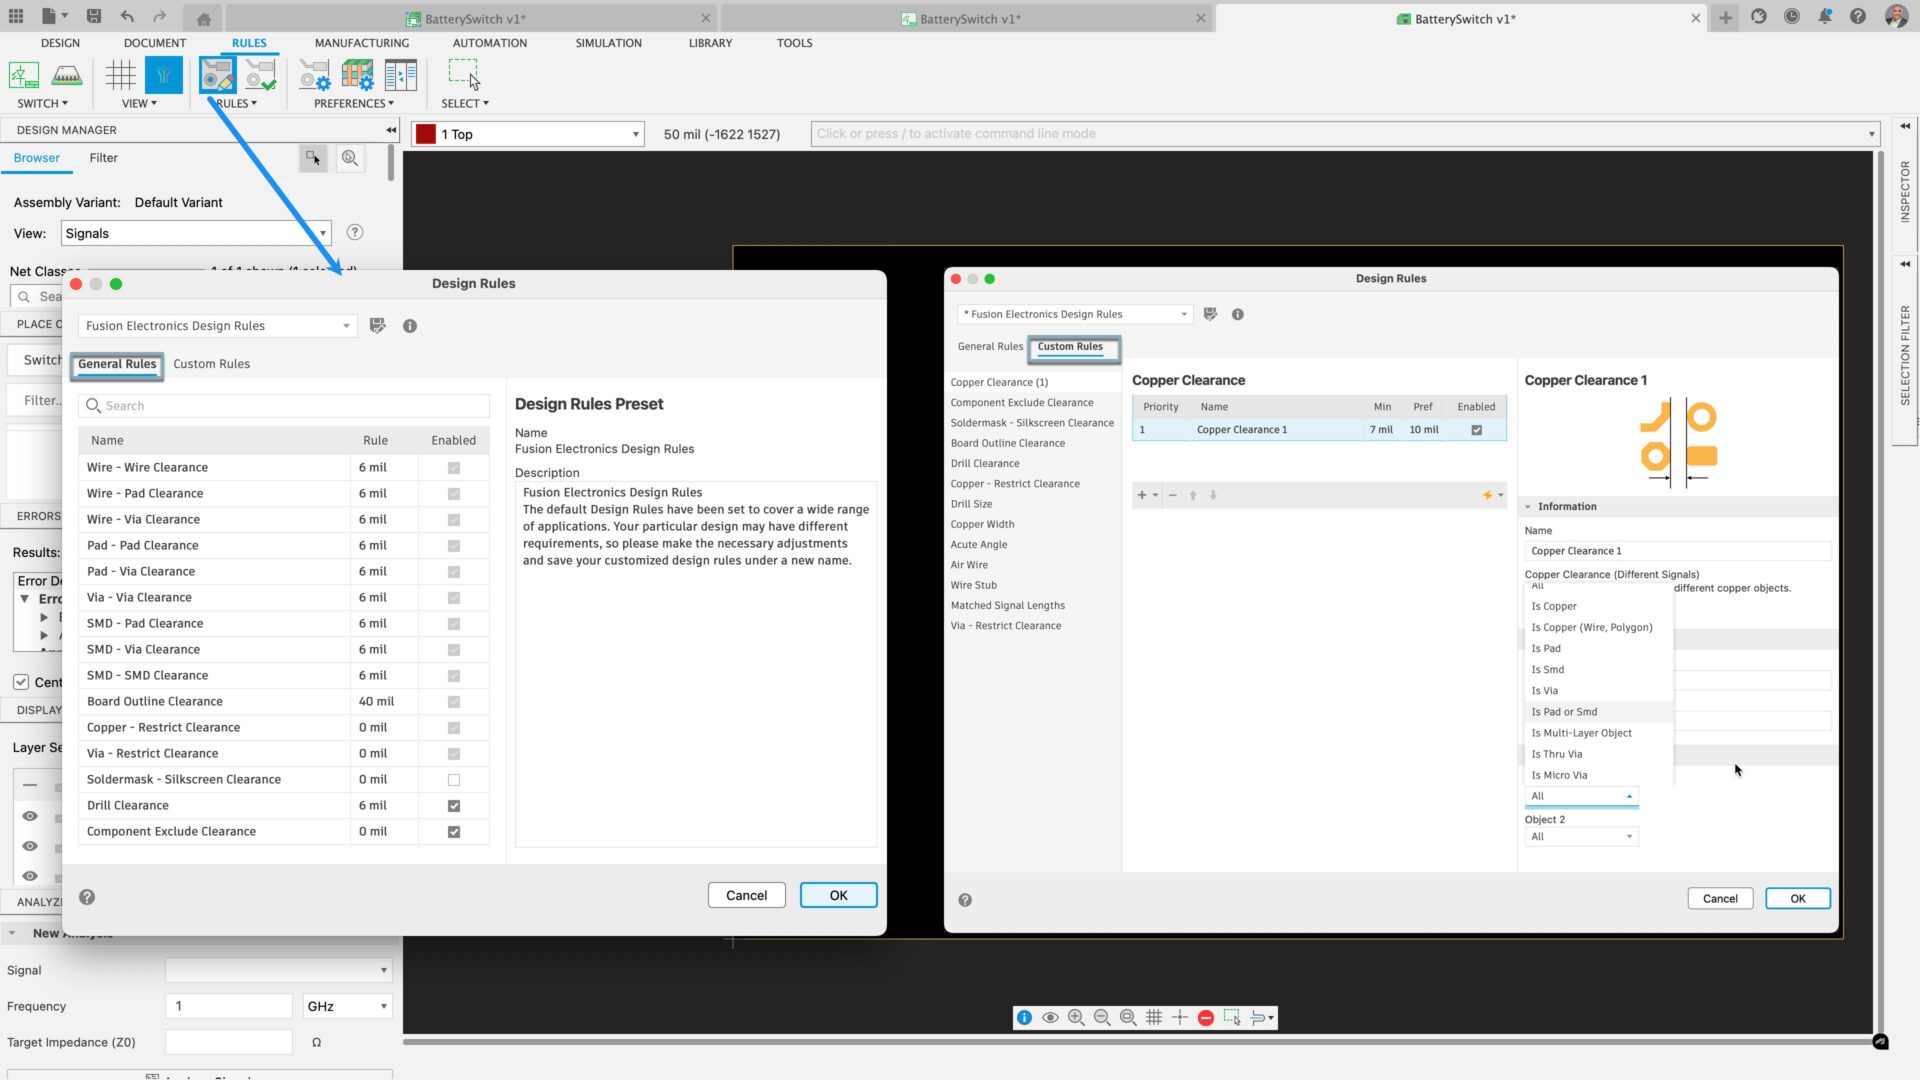Screen dimensions: 1920x1080
Task: Open the Fusion Electronics Design Rules dropdown
Action: [x=217, y=326]
